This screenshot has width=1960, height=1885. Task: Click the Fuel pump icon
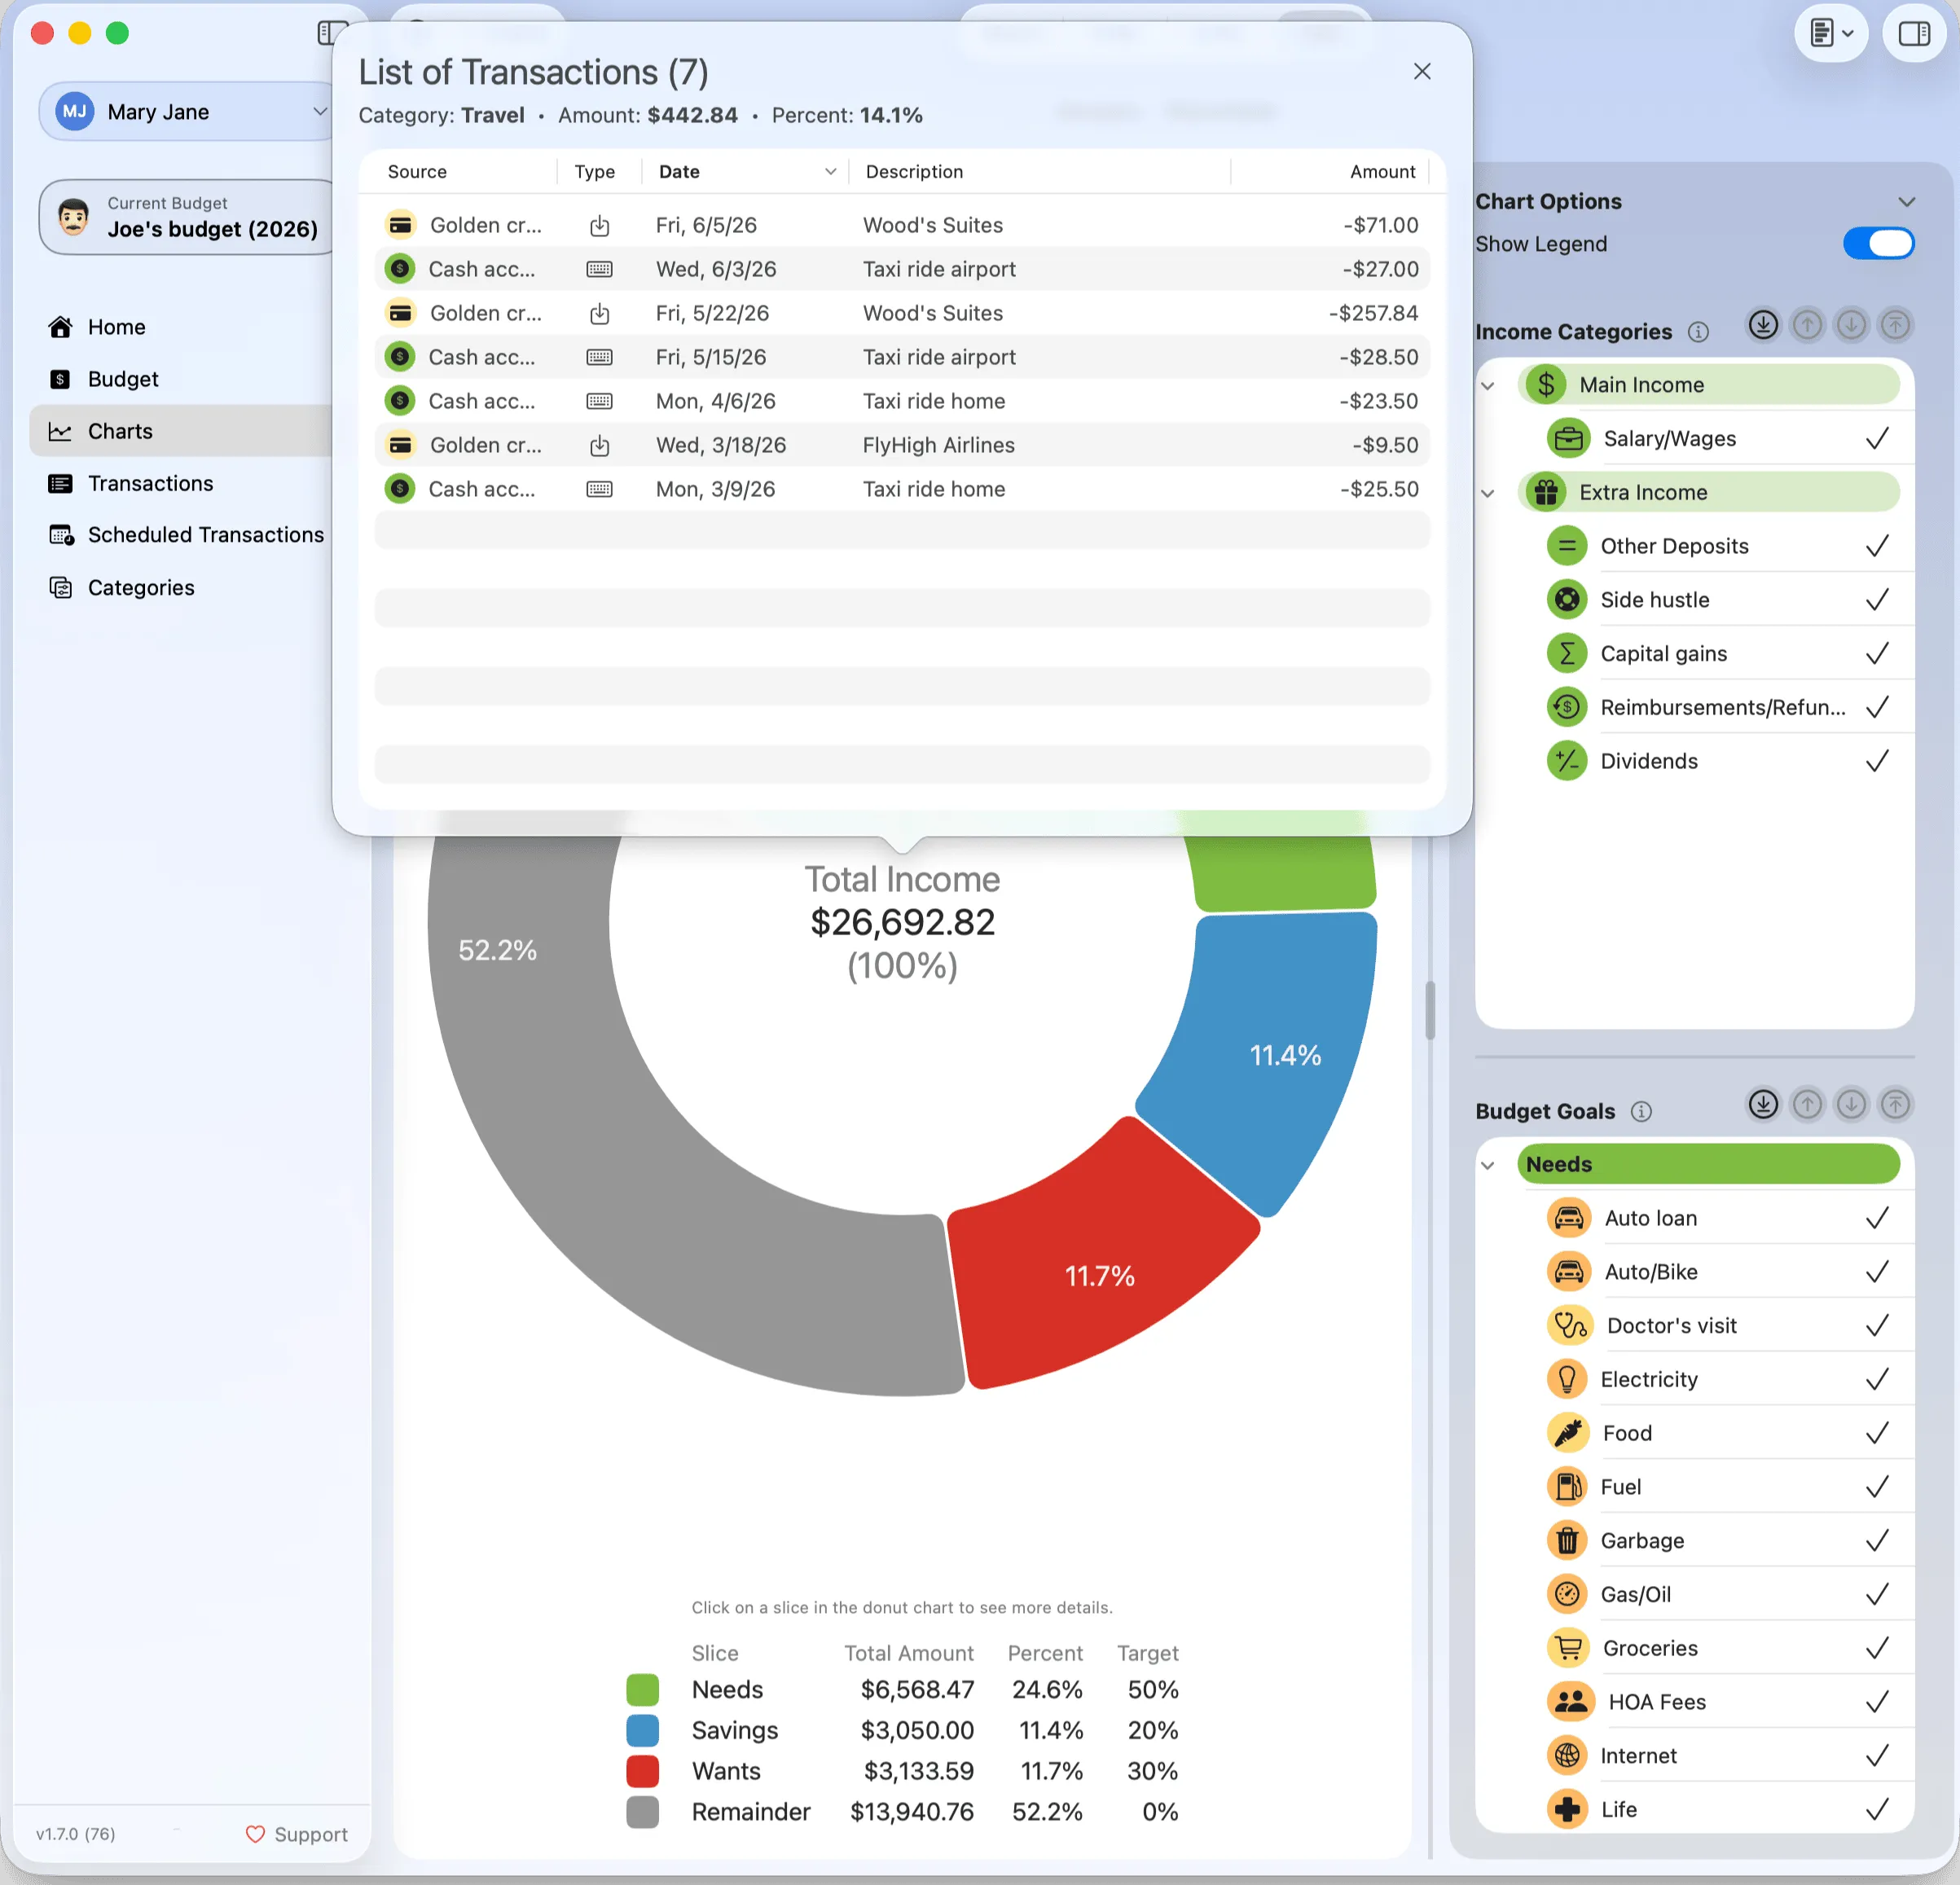click(x=1567, y=1487)
